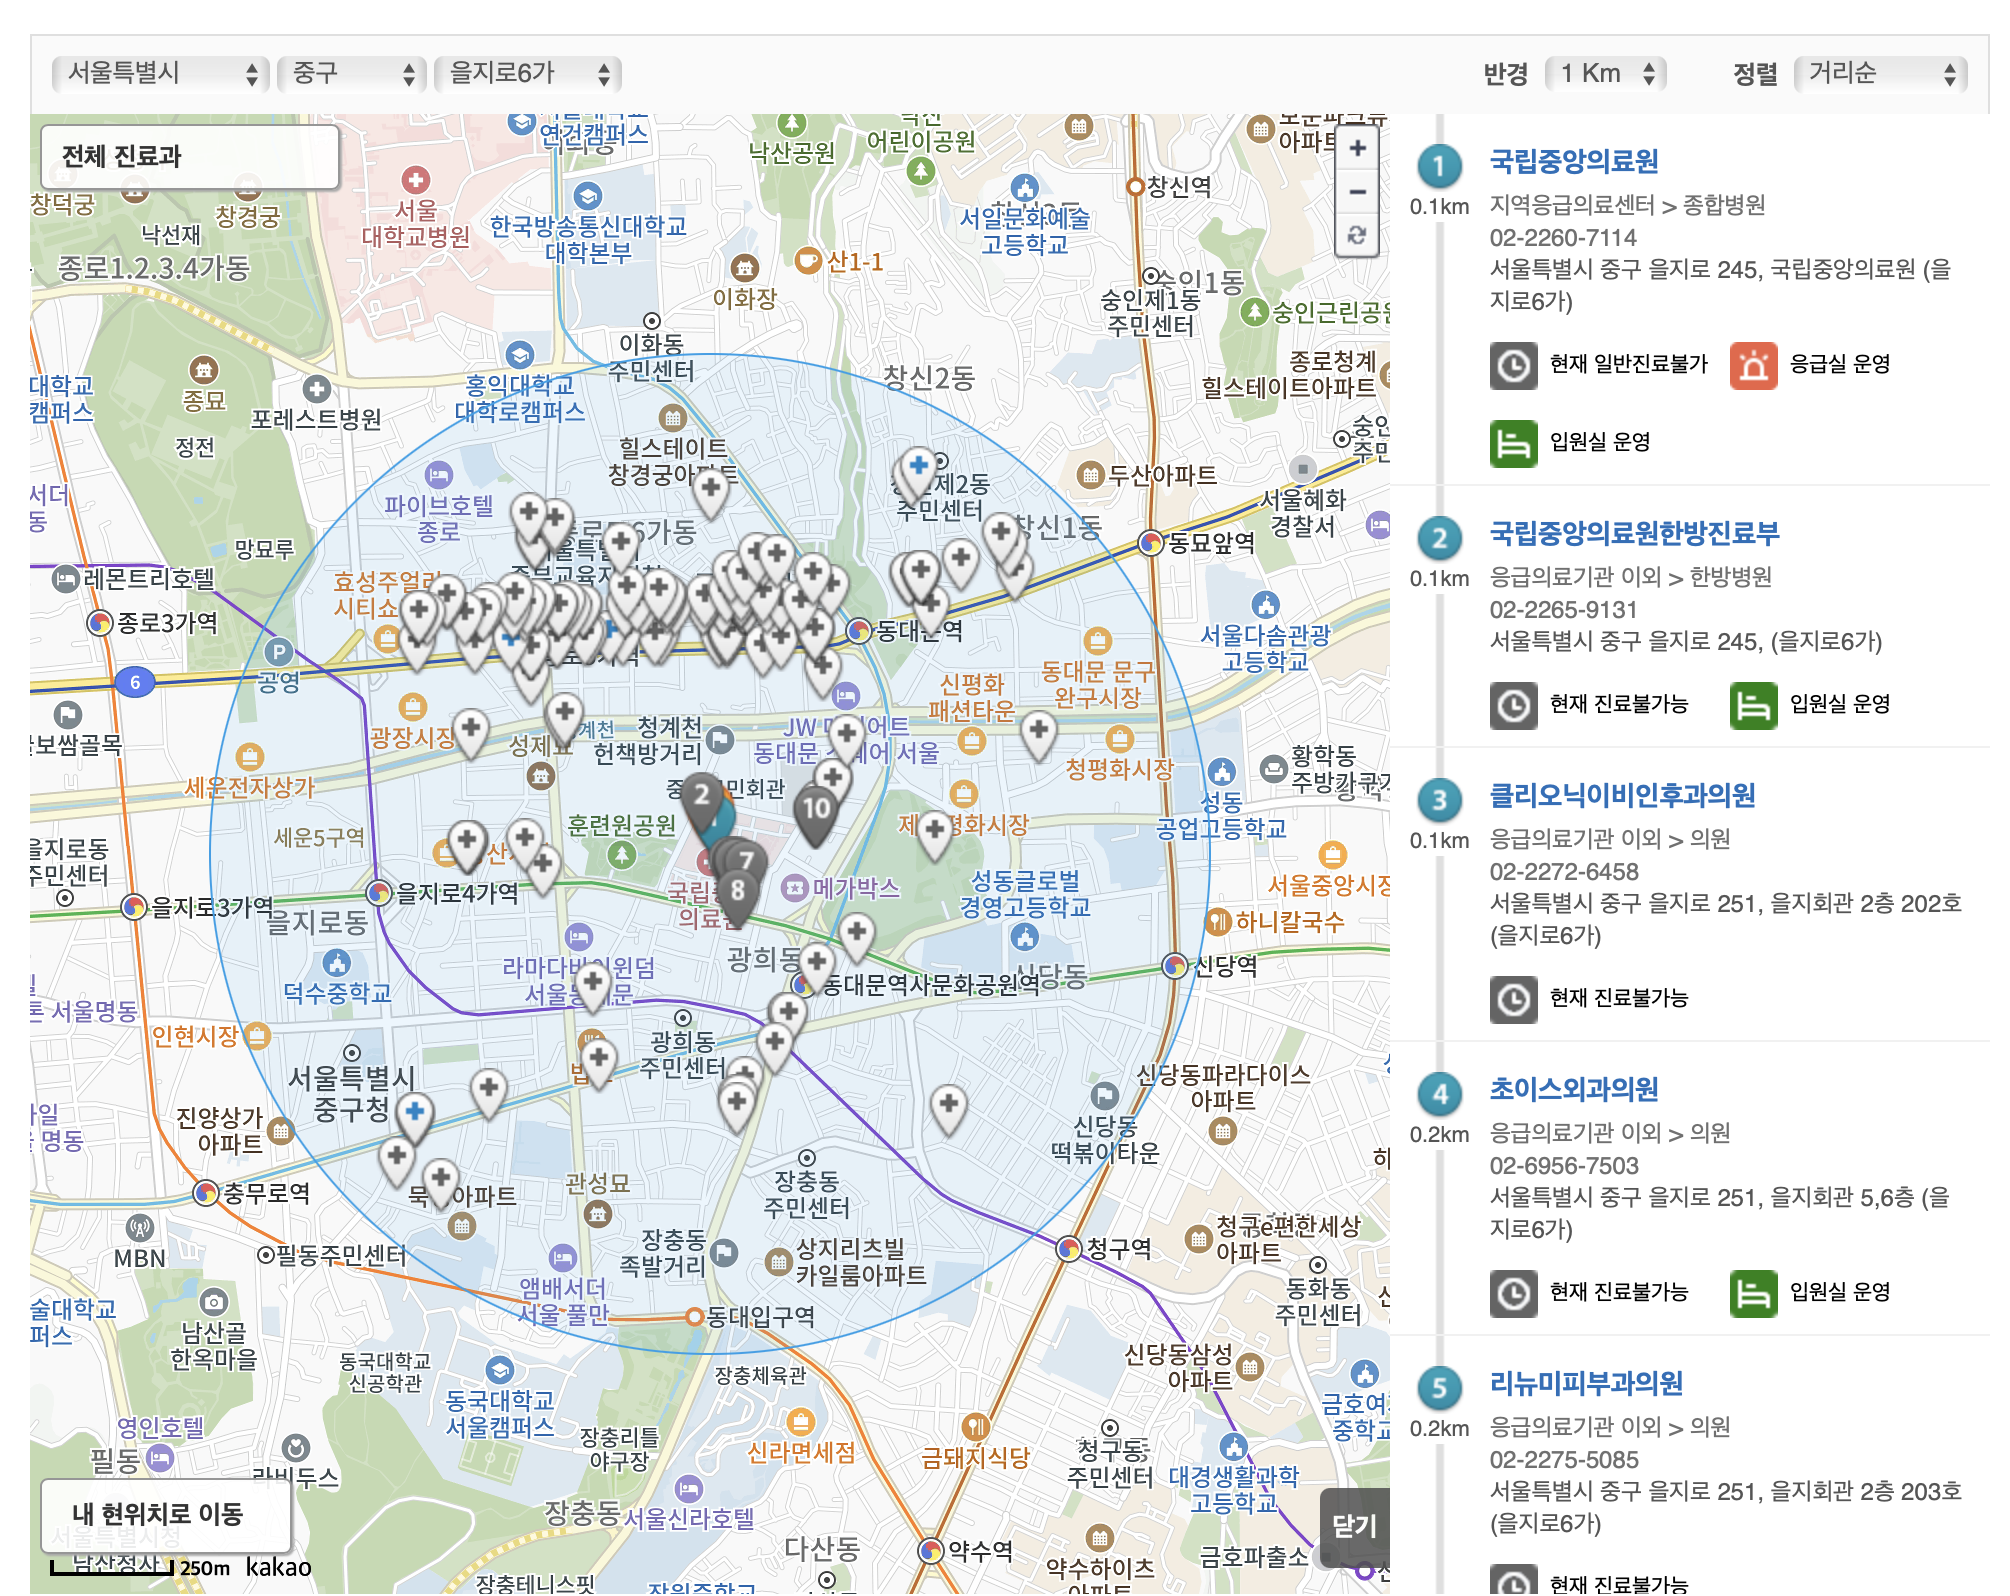Click the map refresh icon

coord(1357,235)
